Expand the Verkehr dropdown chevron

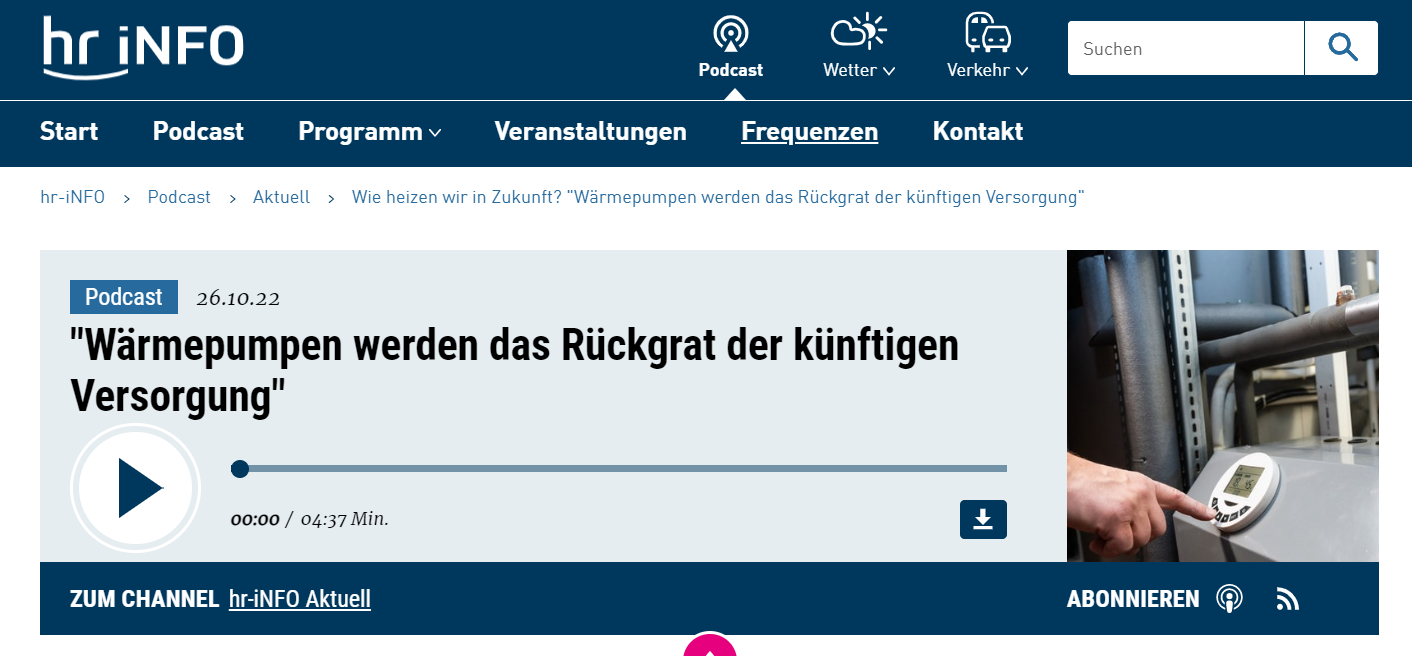tap(1021, 71)
